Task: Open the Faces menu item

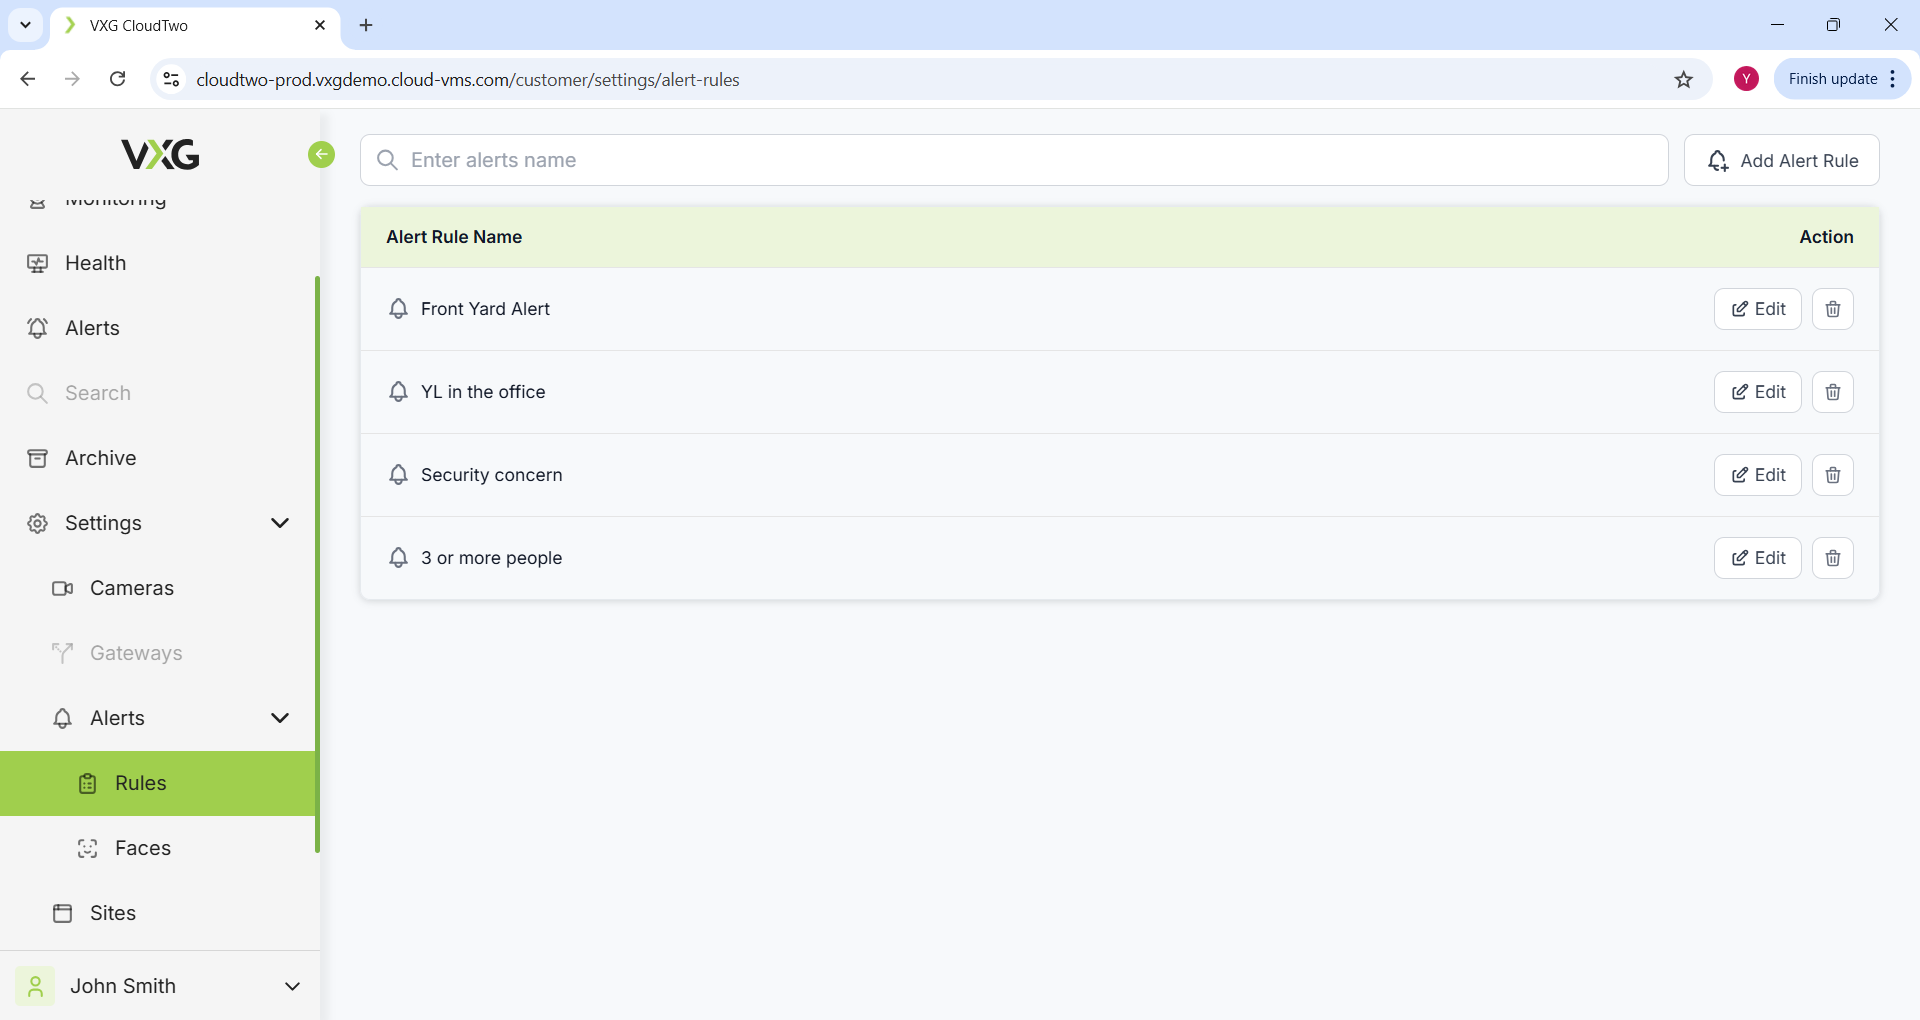Action: 142,848
